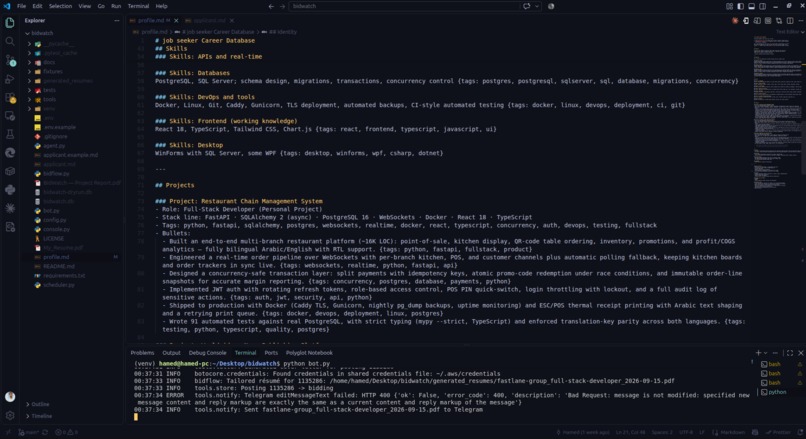The image size is (806, 439).
Task: Open the File menu
Action: 21,6
